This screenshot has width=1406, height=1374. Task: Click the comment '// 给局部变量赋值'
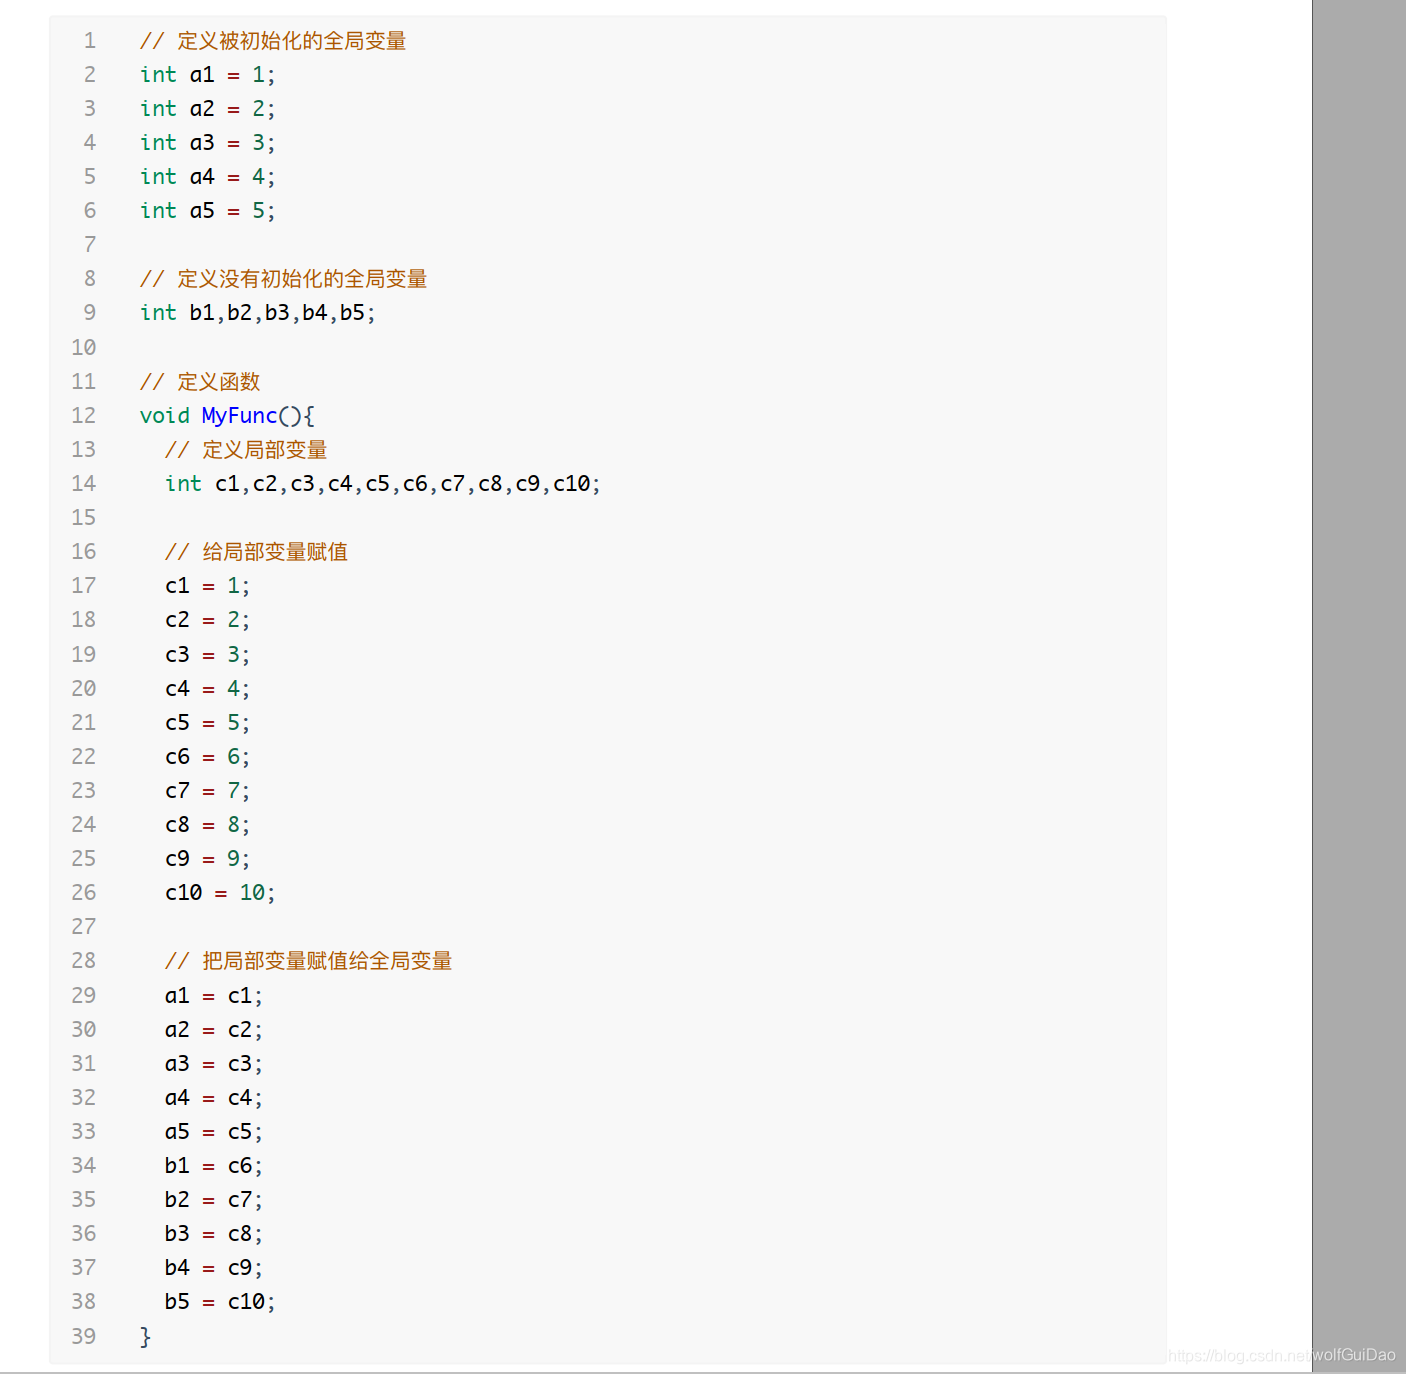(x=257, y=552)
